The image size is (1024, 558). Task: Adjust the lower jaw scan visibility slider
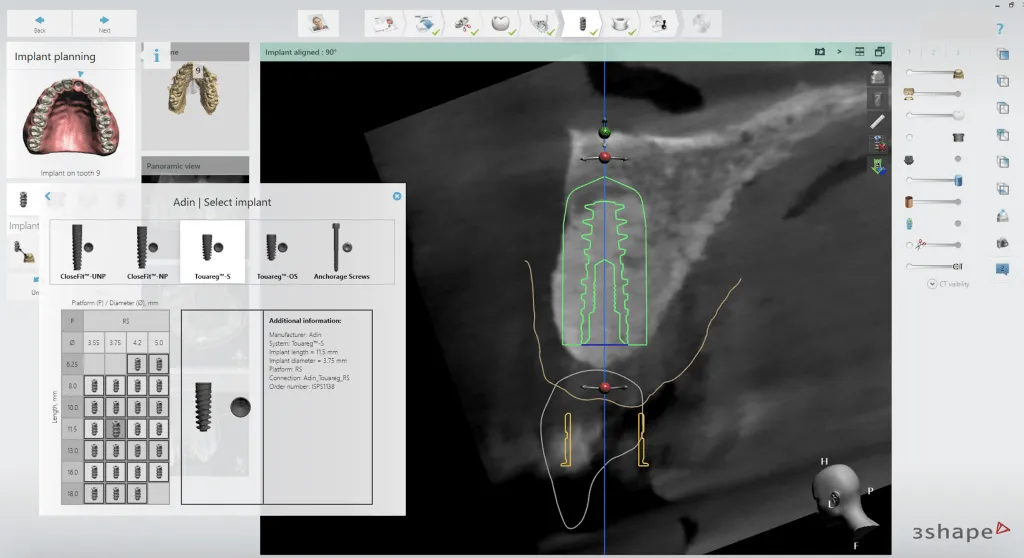933,93
